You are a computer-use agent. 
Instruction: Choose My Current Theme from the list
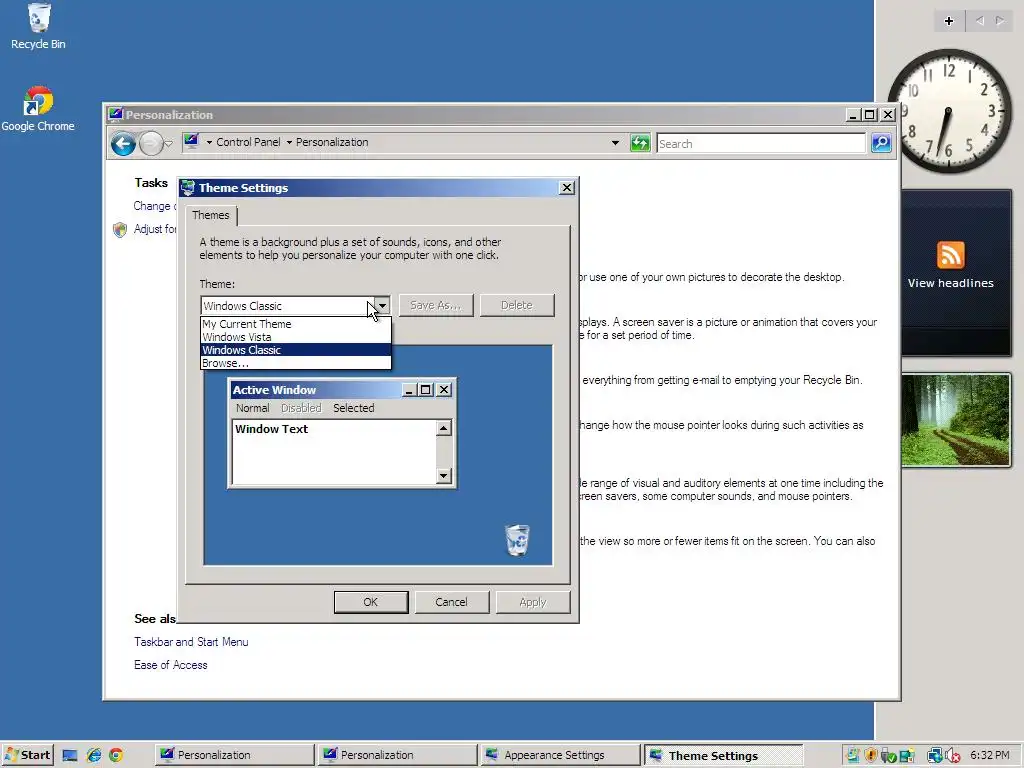point(296,324)
